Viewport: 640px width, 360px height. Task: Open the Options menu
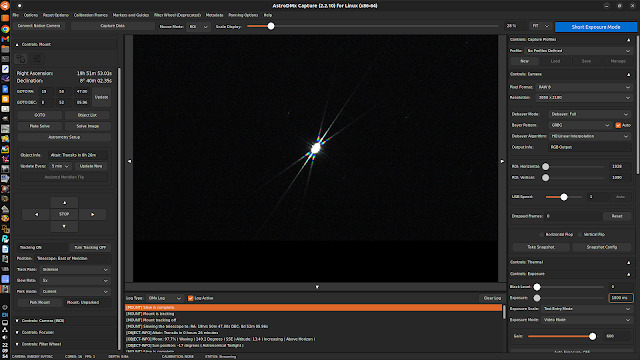(x=31, y=15)
